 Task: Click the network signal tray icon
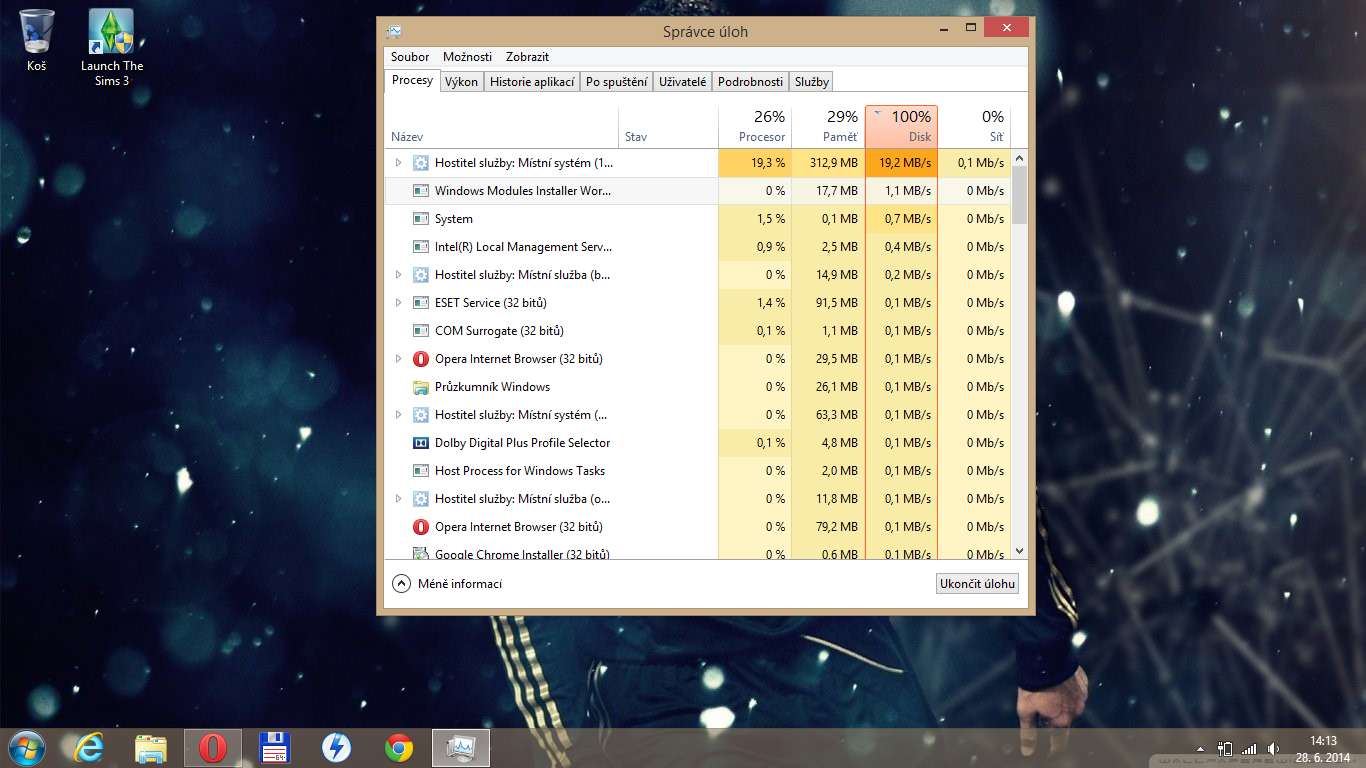[1248, 748]
